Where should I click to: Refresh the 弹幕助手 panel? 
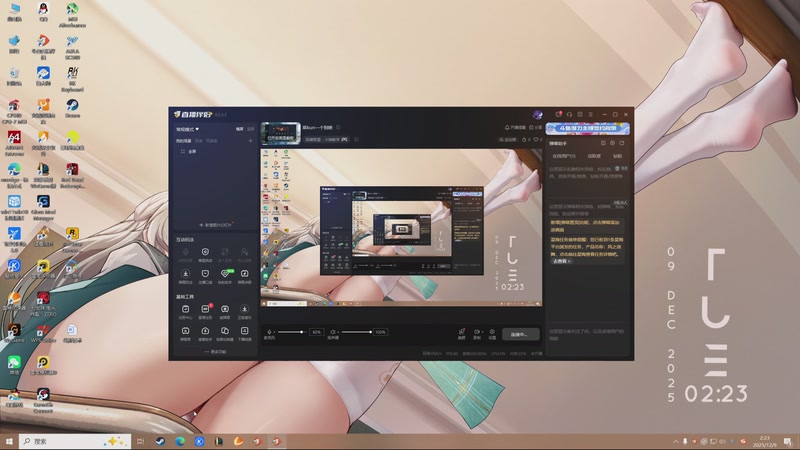[622, 143]
